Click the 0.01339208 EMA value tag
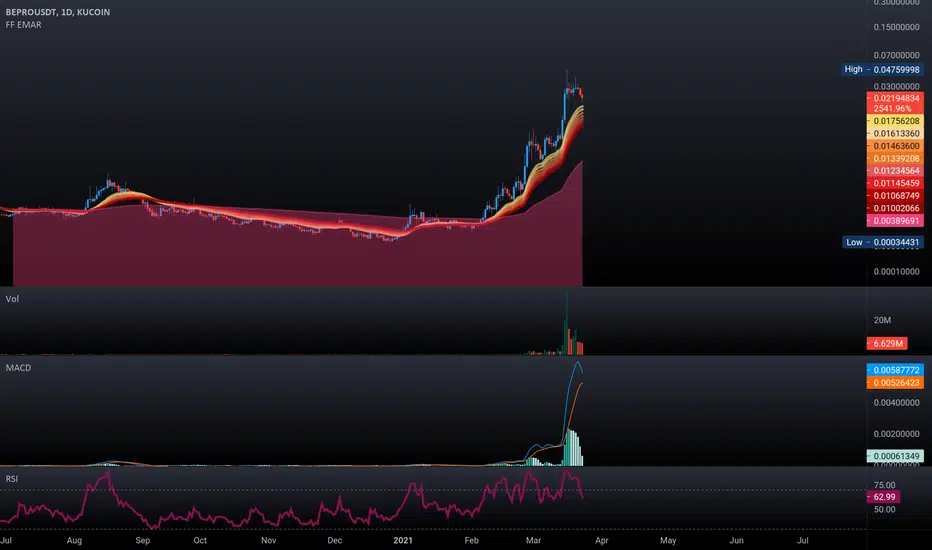 click(x=895, y=158)
